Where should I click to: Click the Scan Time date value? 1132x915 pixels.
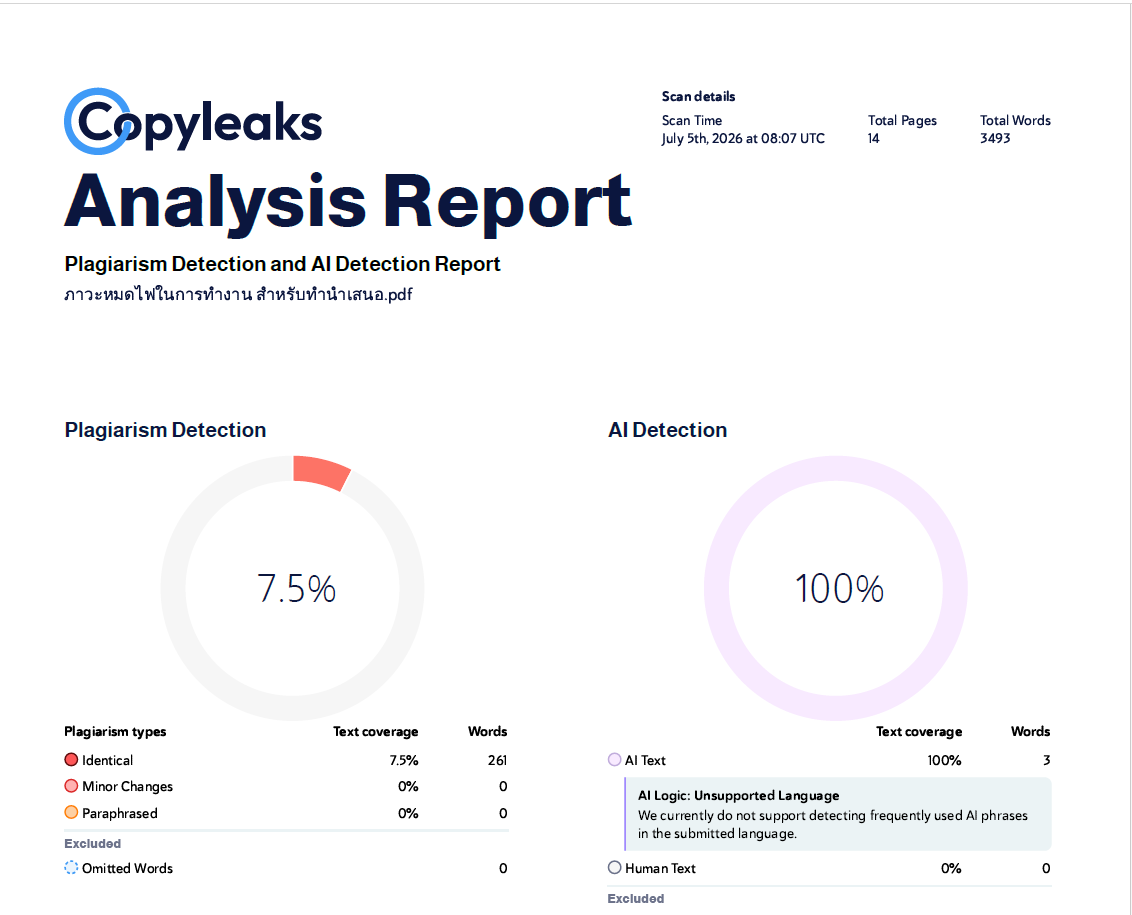coord(743,139)
